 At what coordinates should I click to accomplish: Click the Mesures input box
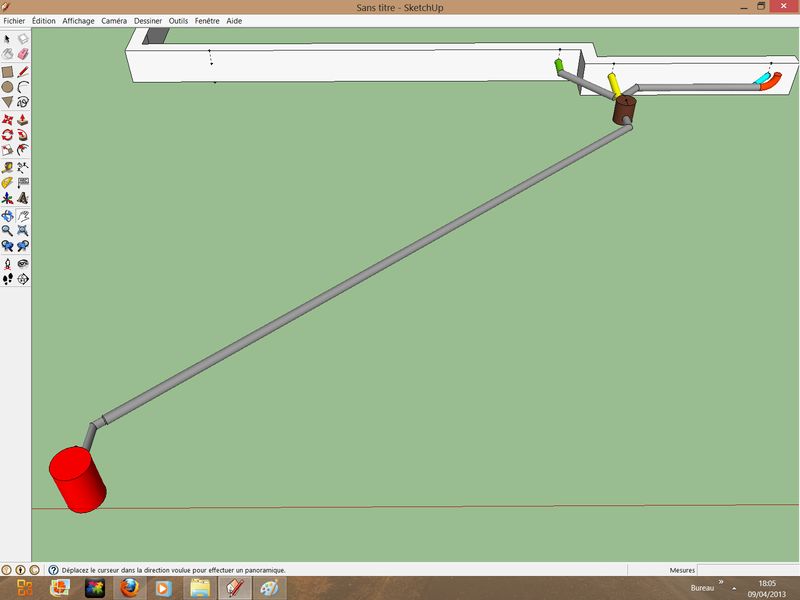coord(748,570)
